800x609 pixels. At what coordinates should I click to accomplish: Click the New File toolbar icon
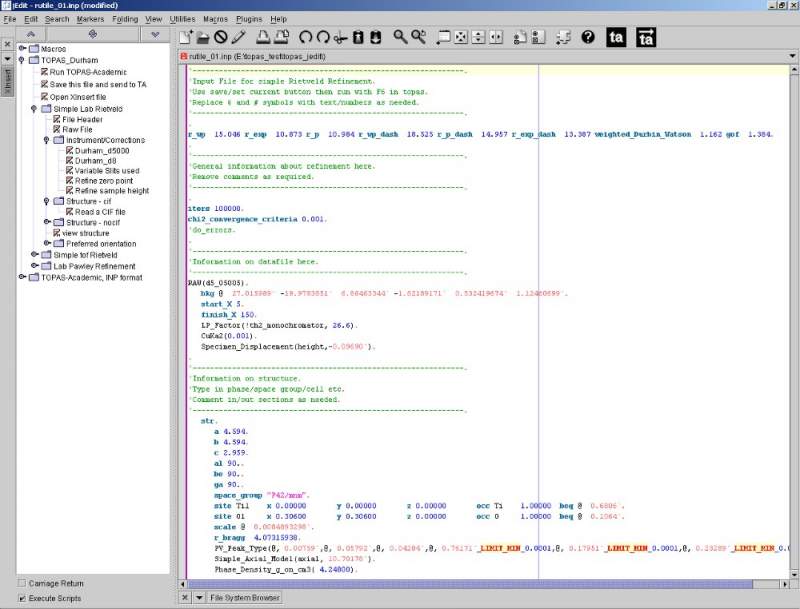187,37
